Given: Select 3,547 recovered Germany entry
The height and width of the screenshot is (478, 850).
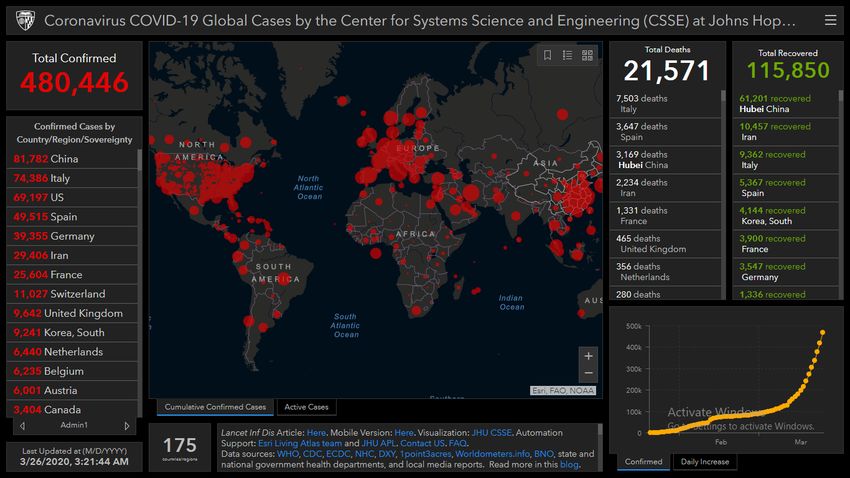Looking at the screenshot, I should coord(785,272).
